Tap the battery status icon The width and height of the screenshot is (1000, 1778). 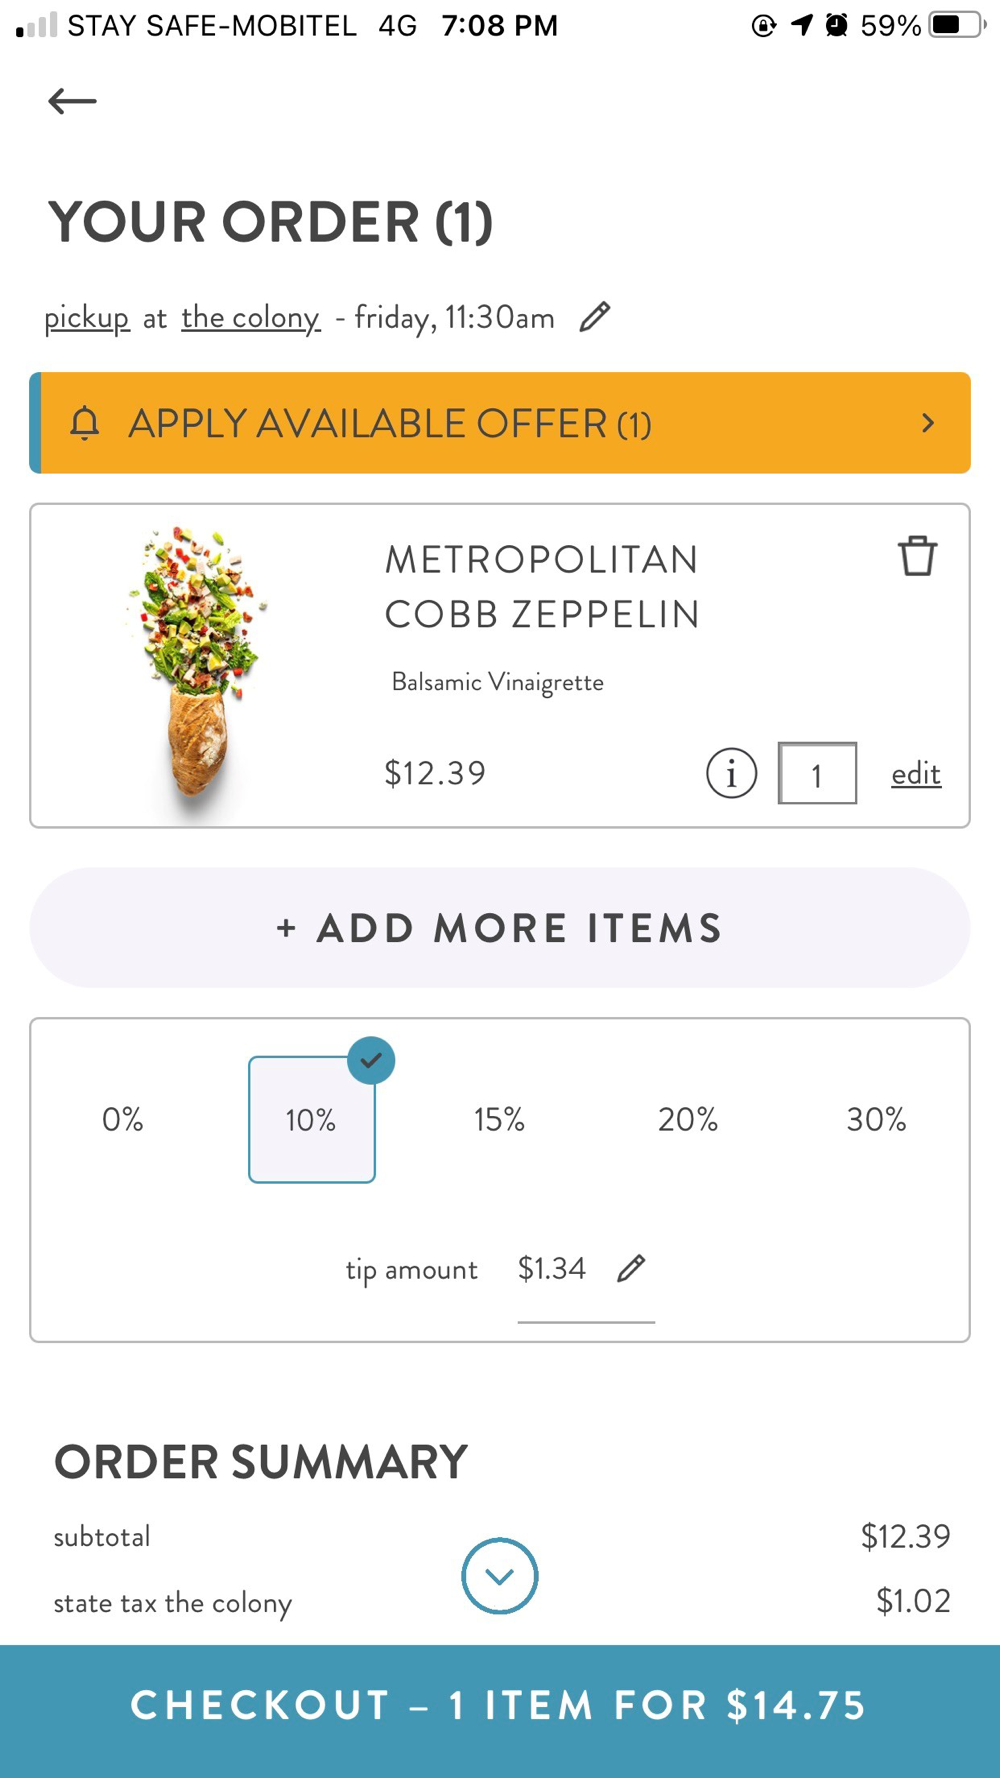coord(955,25)
